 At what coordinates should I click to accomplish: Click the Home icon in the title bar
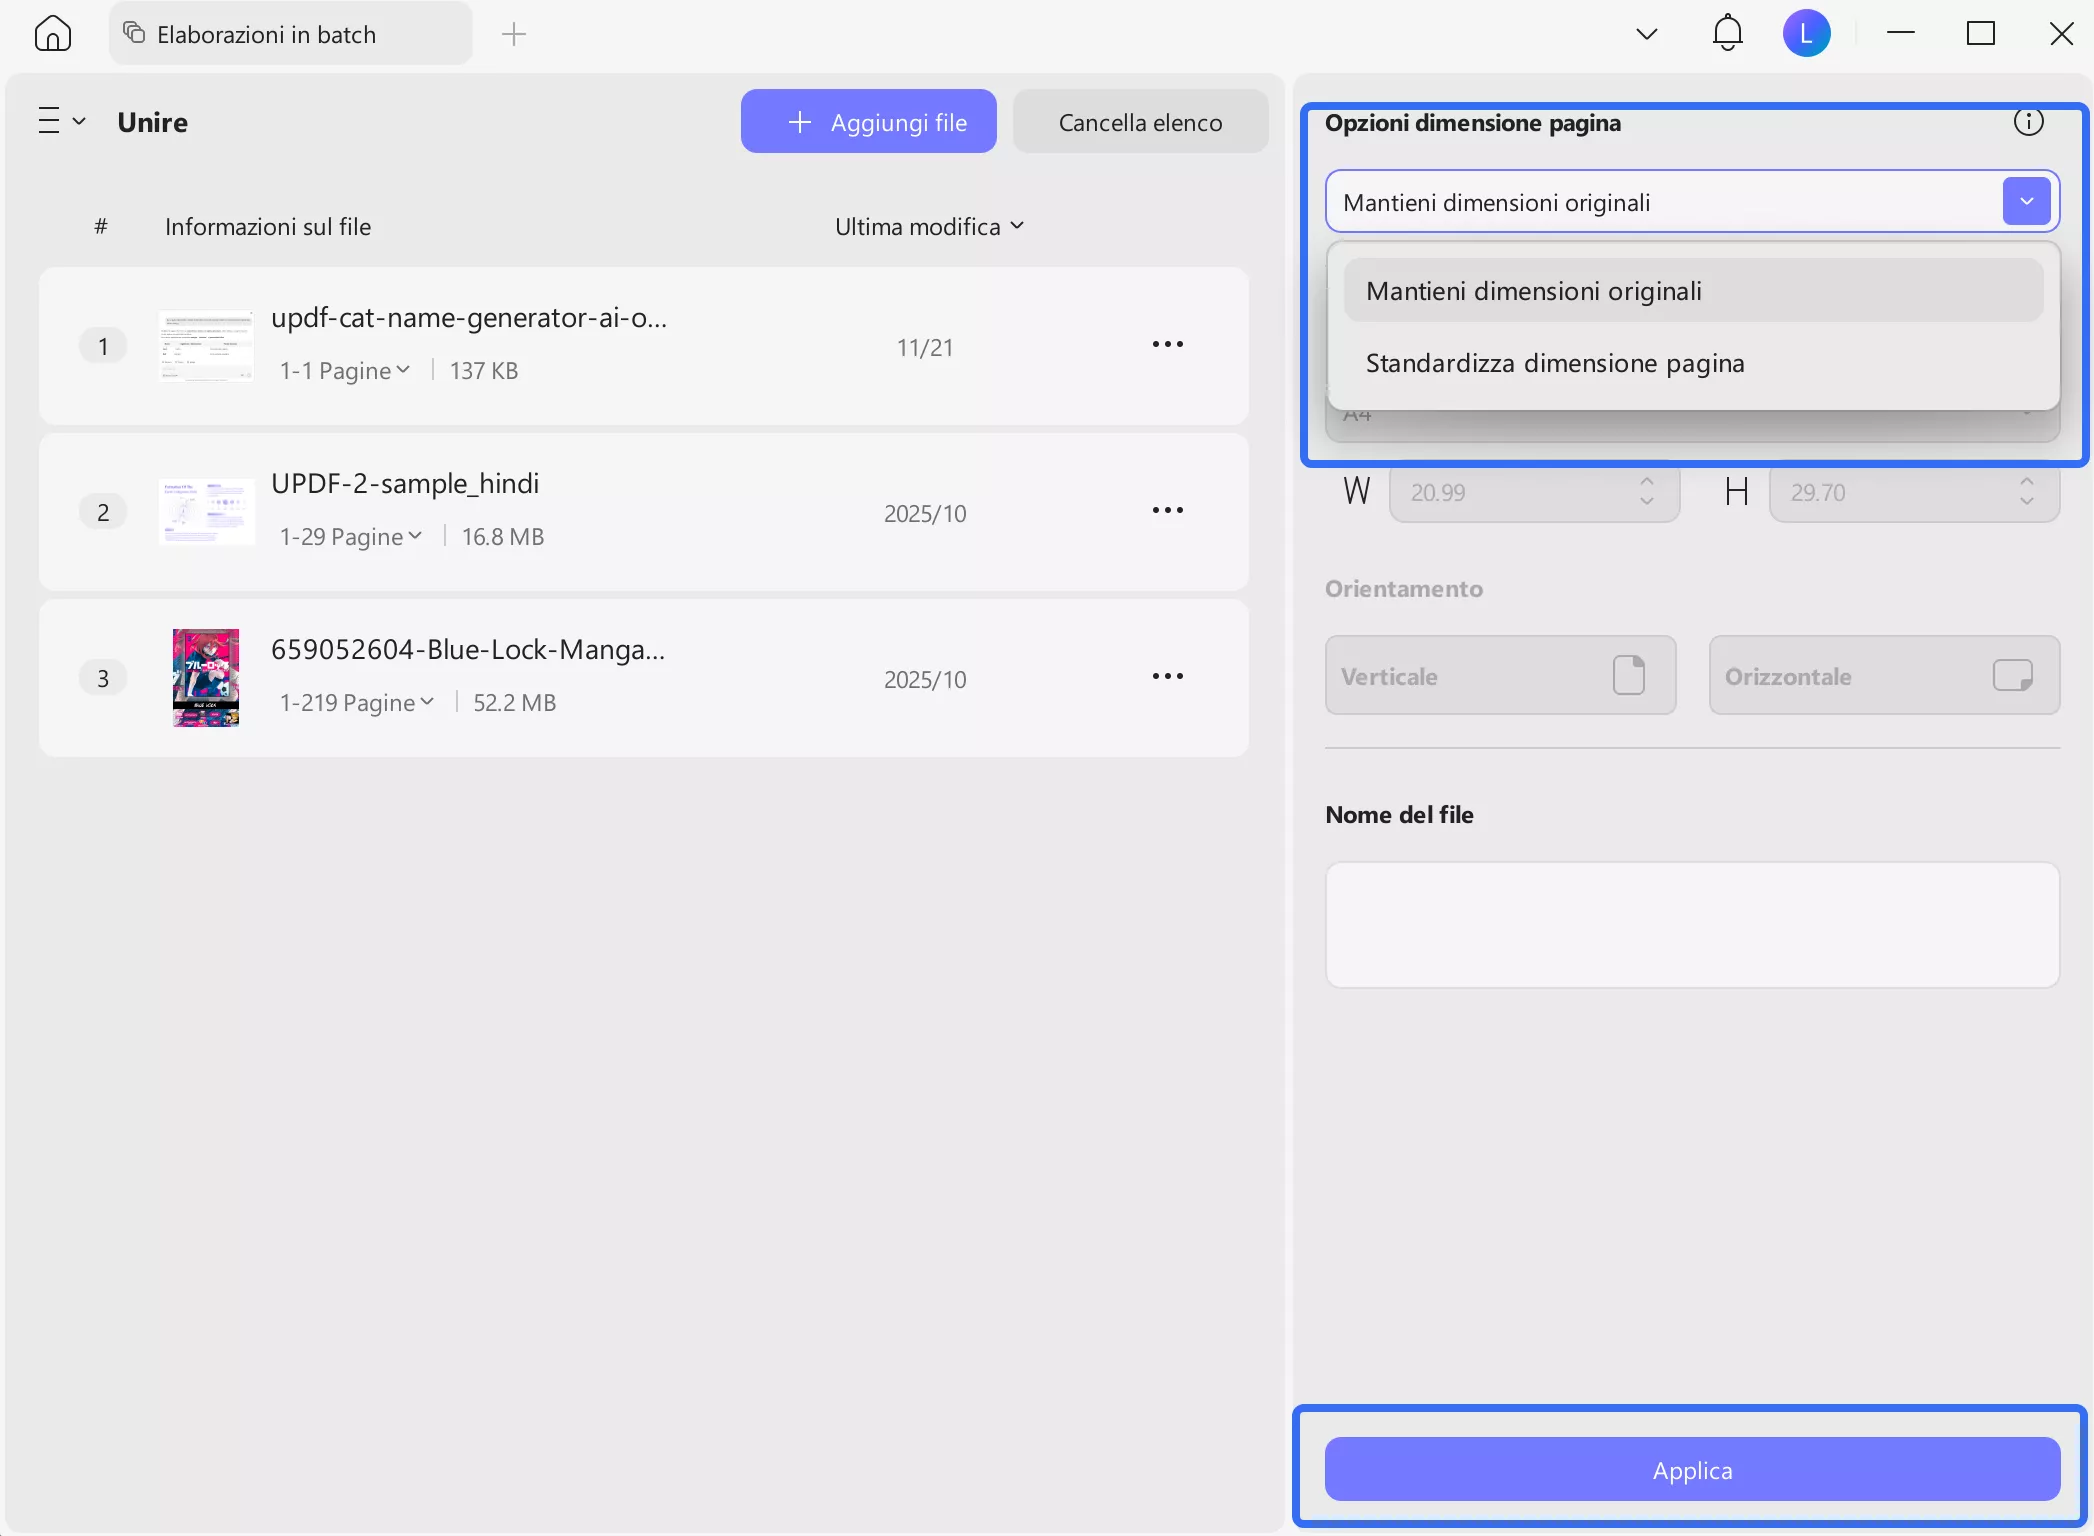pos(52,32)
